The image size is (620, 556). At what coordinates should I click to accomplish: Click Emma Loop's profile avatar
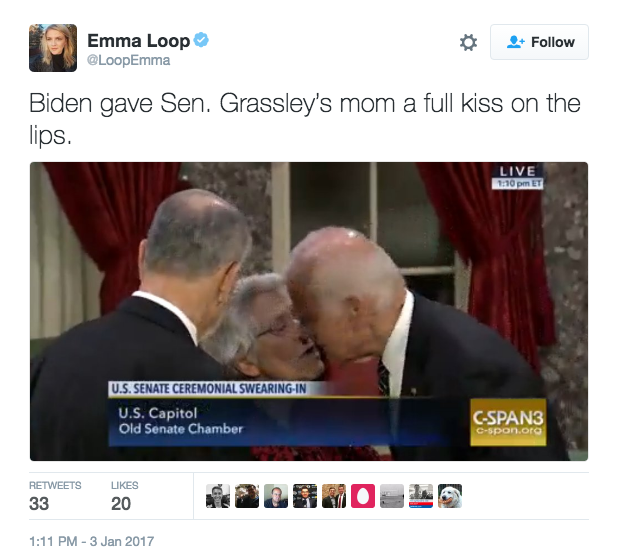tap(53, 49)
